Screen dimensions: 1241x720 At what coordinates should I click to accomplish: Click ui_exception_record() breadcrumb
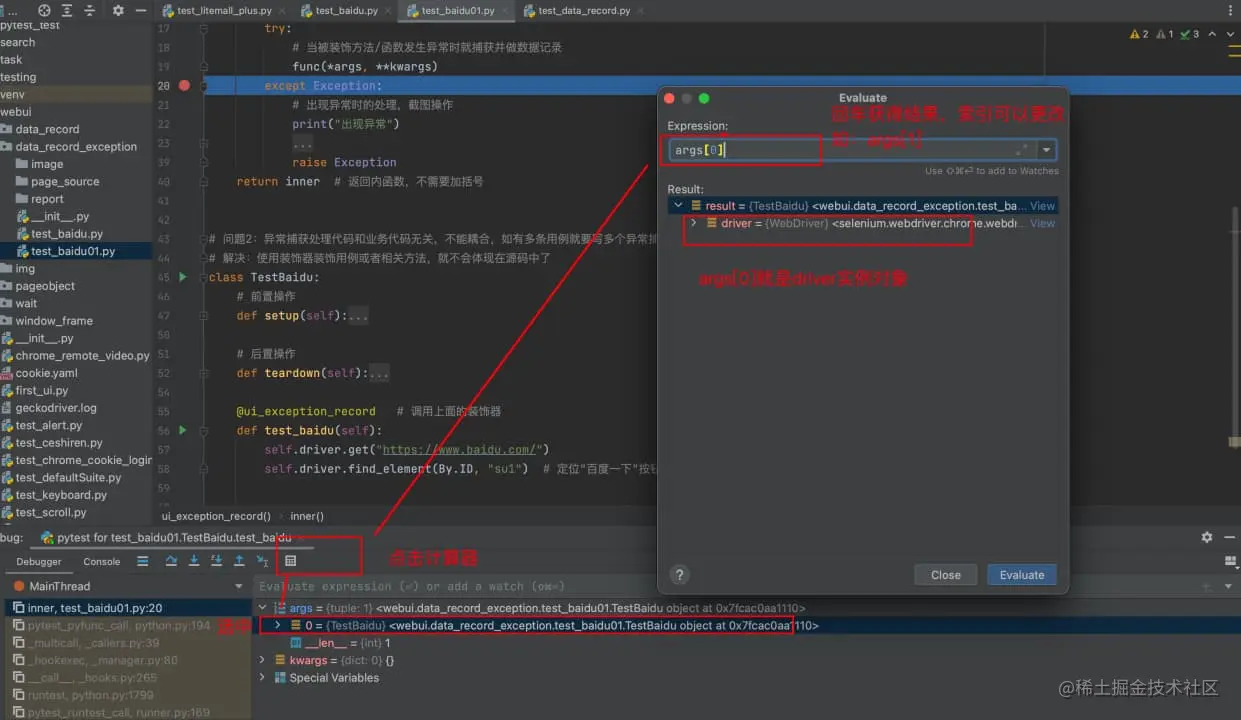coord(216,516)
